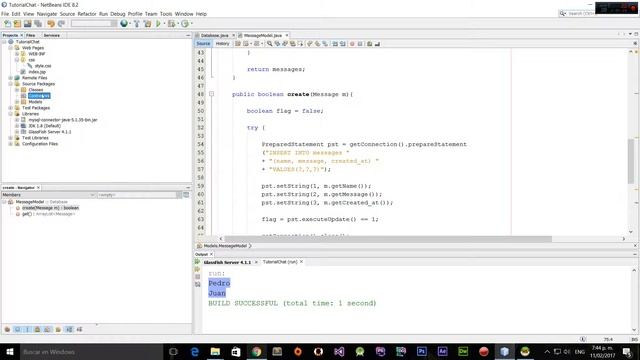640x360 pixels.
Task: Click the Windows Start button
Action: pos(9,351)
